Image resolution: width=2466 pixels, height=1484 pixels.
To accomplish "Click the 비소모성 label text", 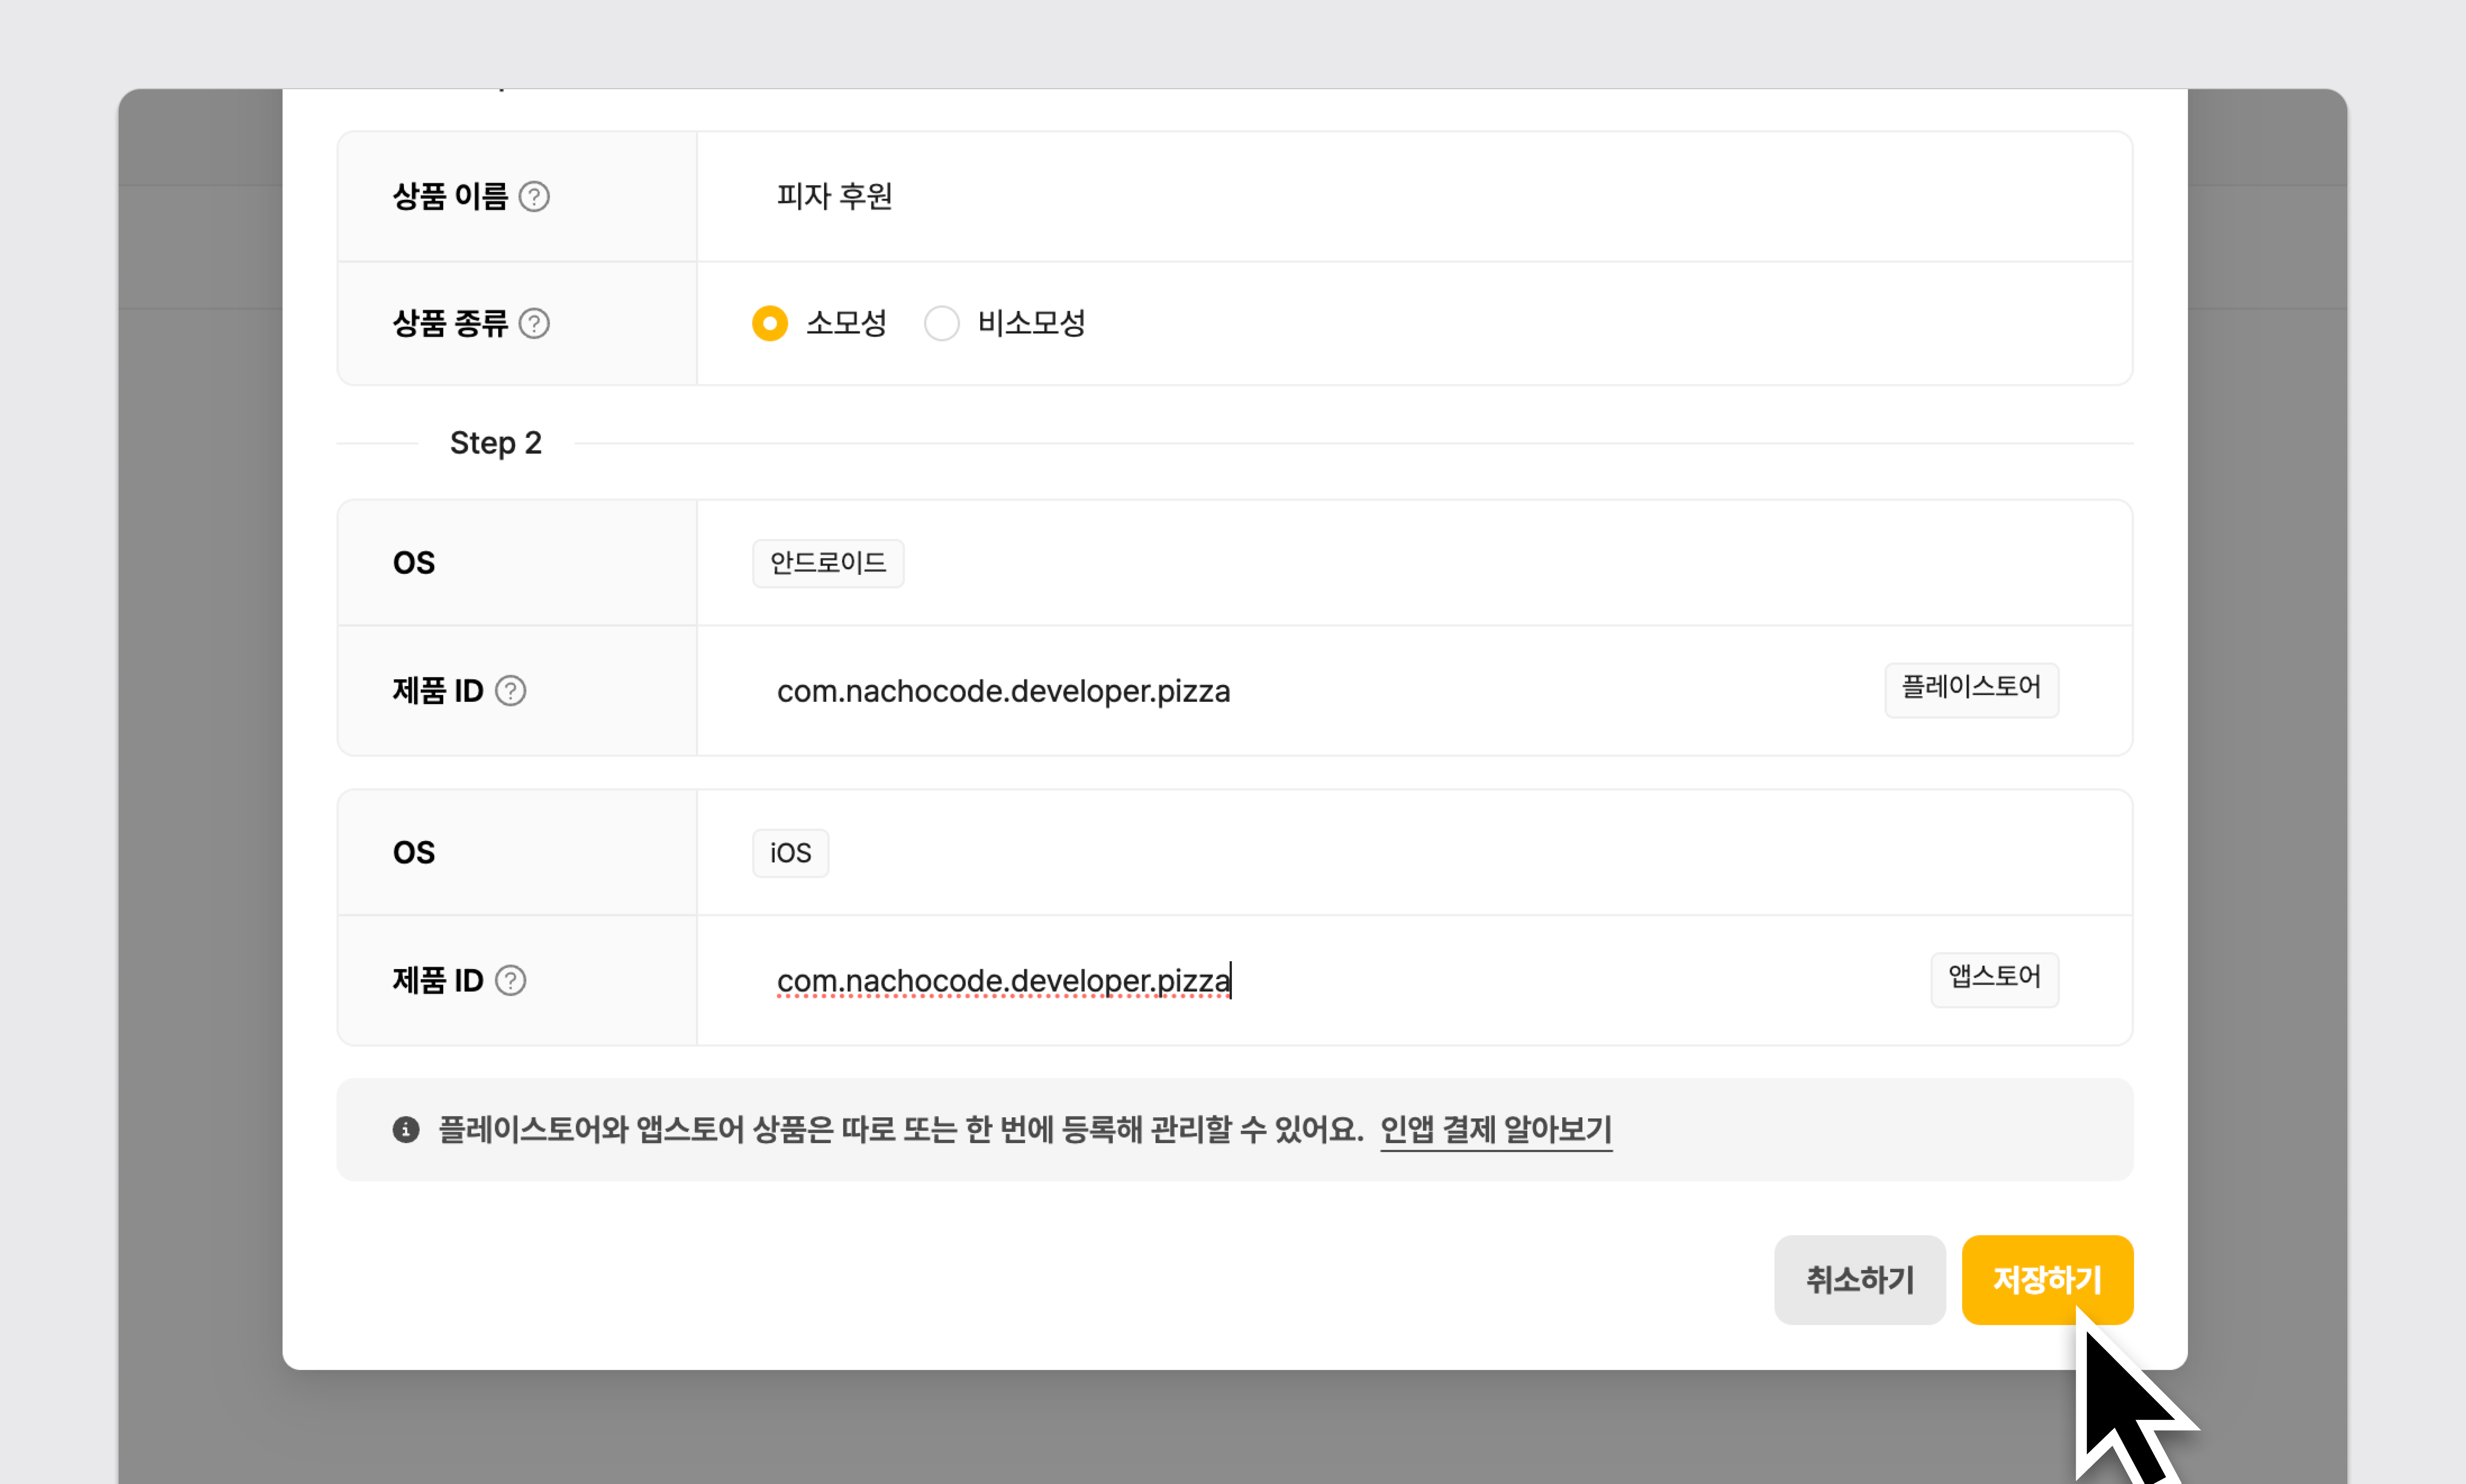I will 1031,323.
